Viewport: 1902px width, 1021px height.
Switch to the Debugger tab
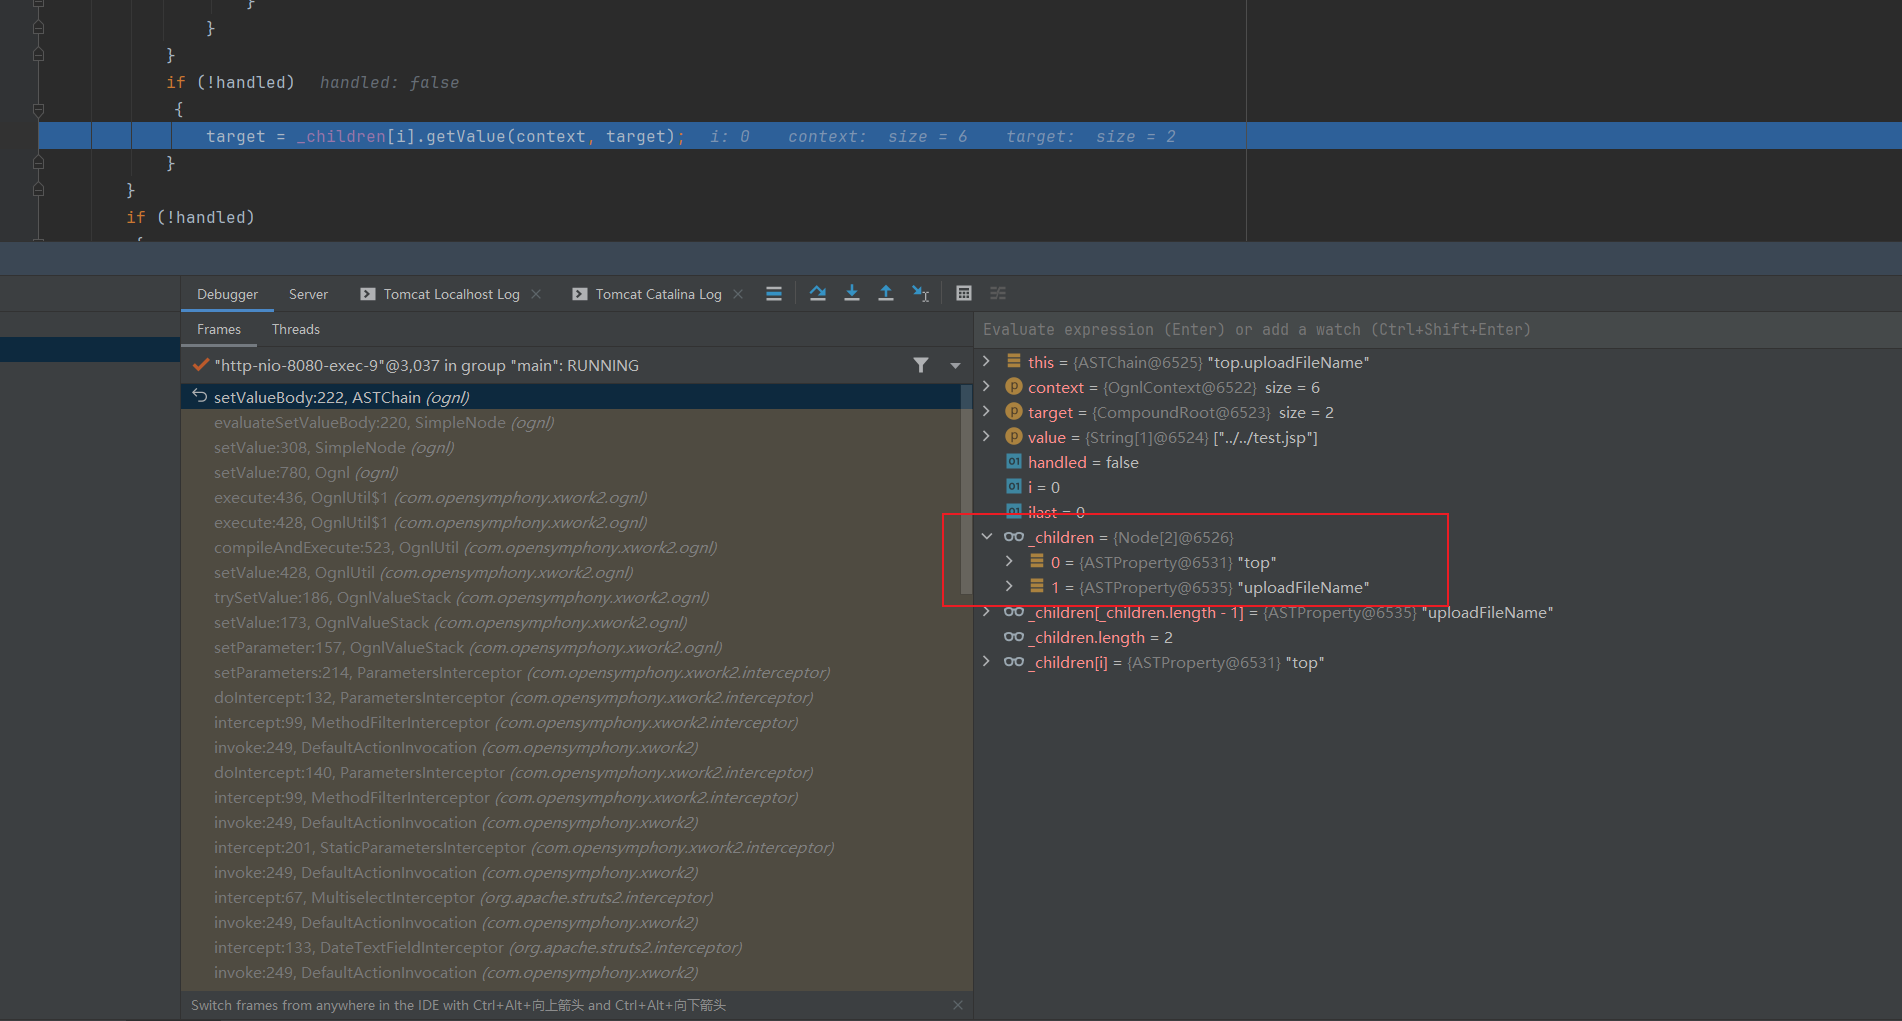(x=227, y=294)
